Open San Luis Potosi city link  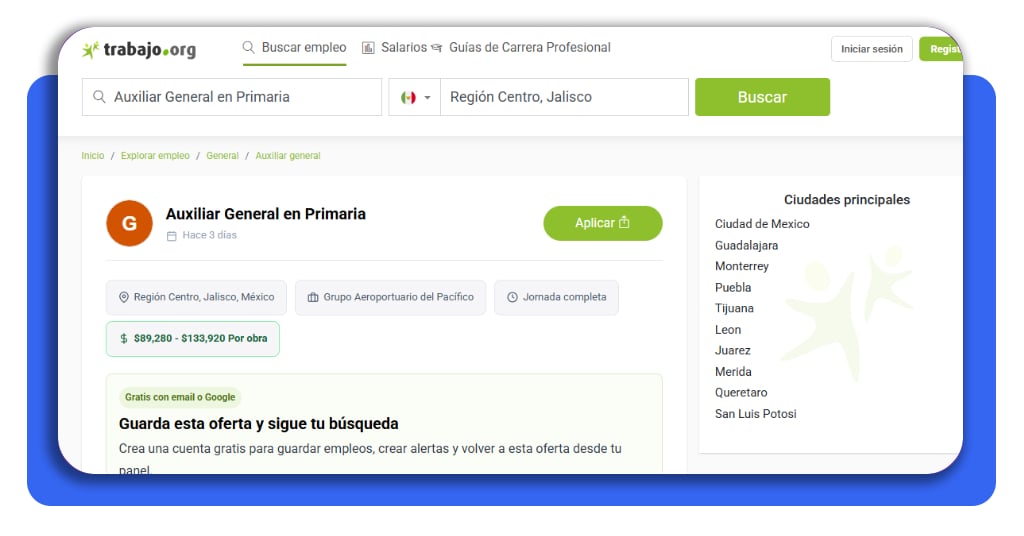756,414
